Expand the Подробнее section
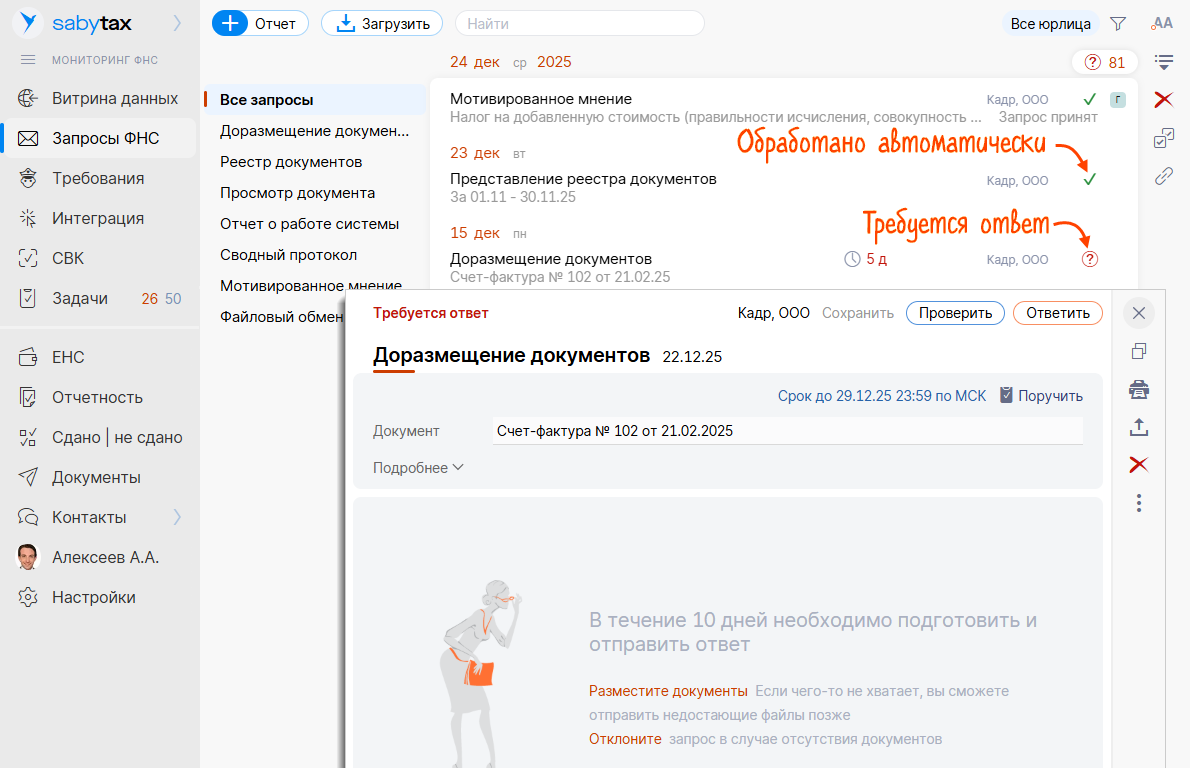Viewport: 1190px width, 768px height. (419, 467)
